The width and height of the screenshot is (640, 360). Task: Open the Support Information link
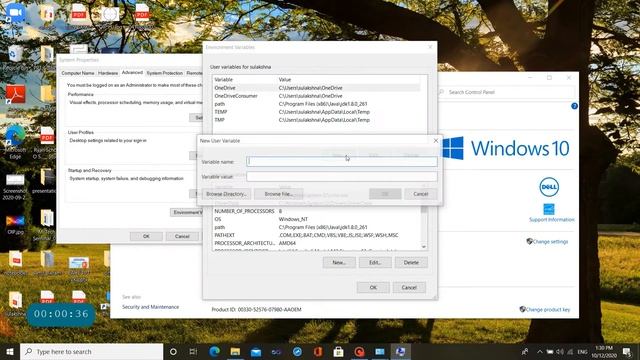coord(551,220)
